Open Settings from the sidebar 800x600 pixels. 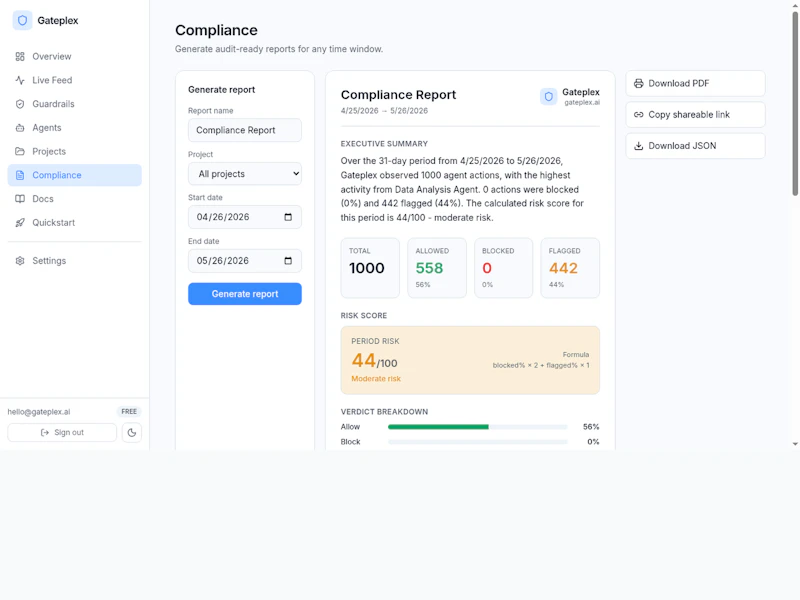(74, 261)
